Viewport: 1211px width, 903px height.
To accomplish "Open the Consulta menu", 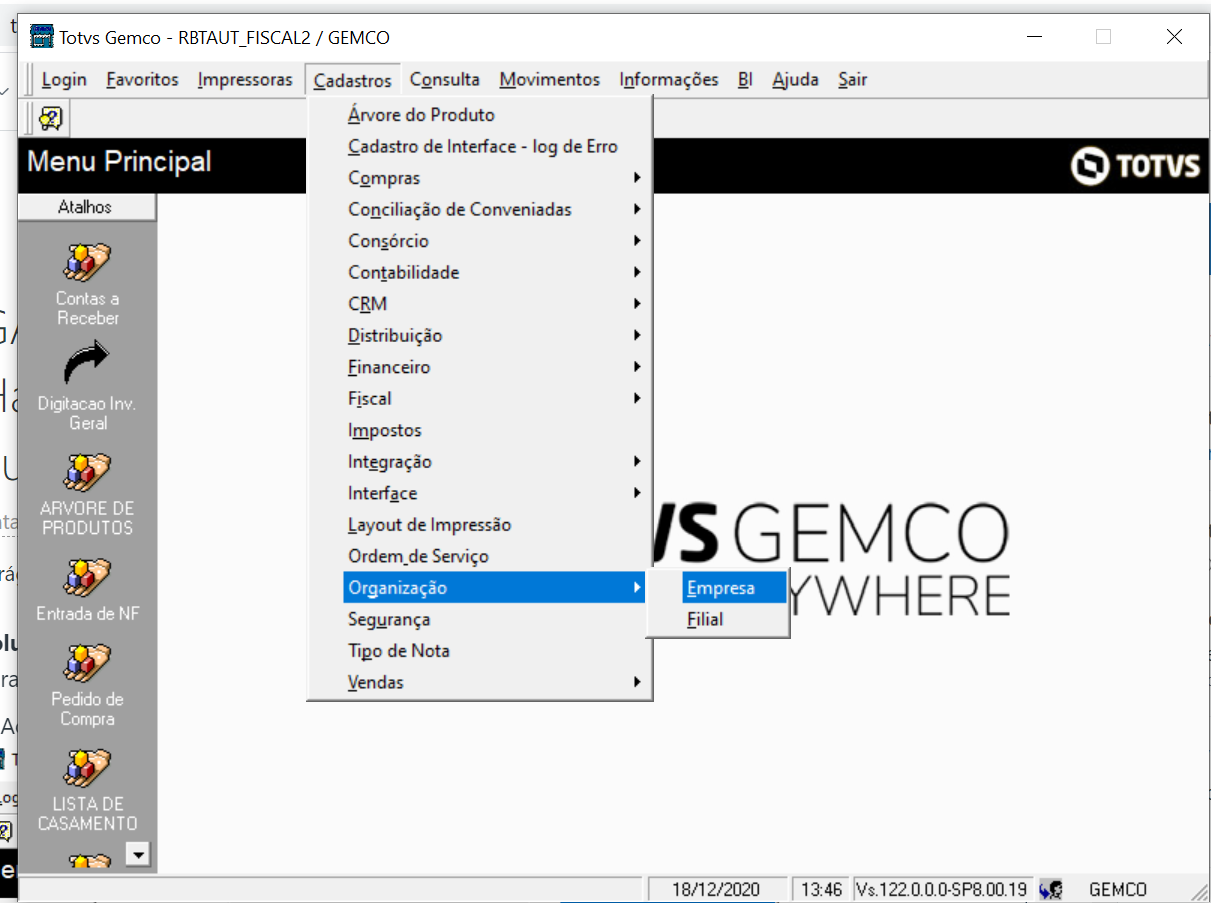I will point(445,79).
